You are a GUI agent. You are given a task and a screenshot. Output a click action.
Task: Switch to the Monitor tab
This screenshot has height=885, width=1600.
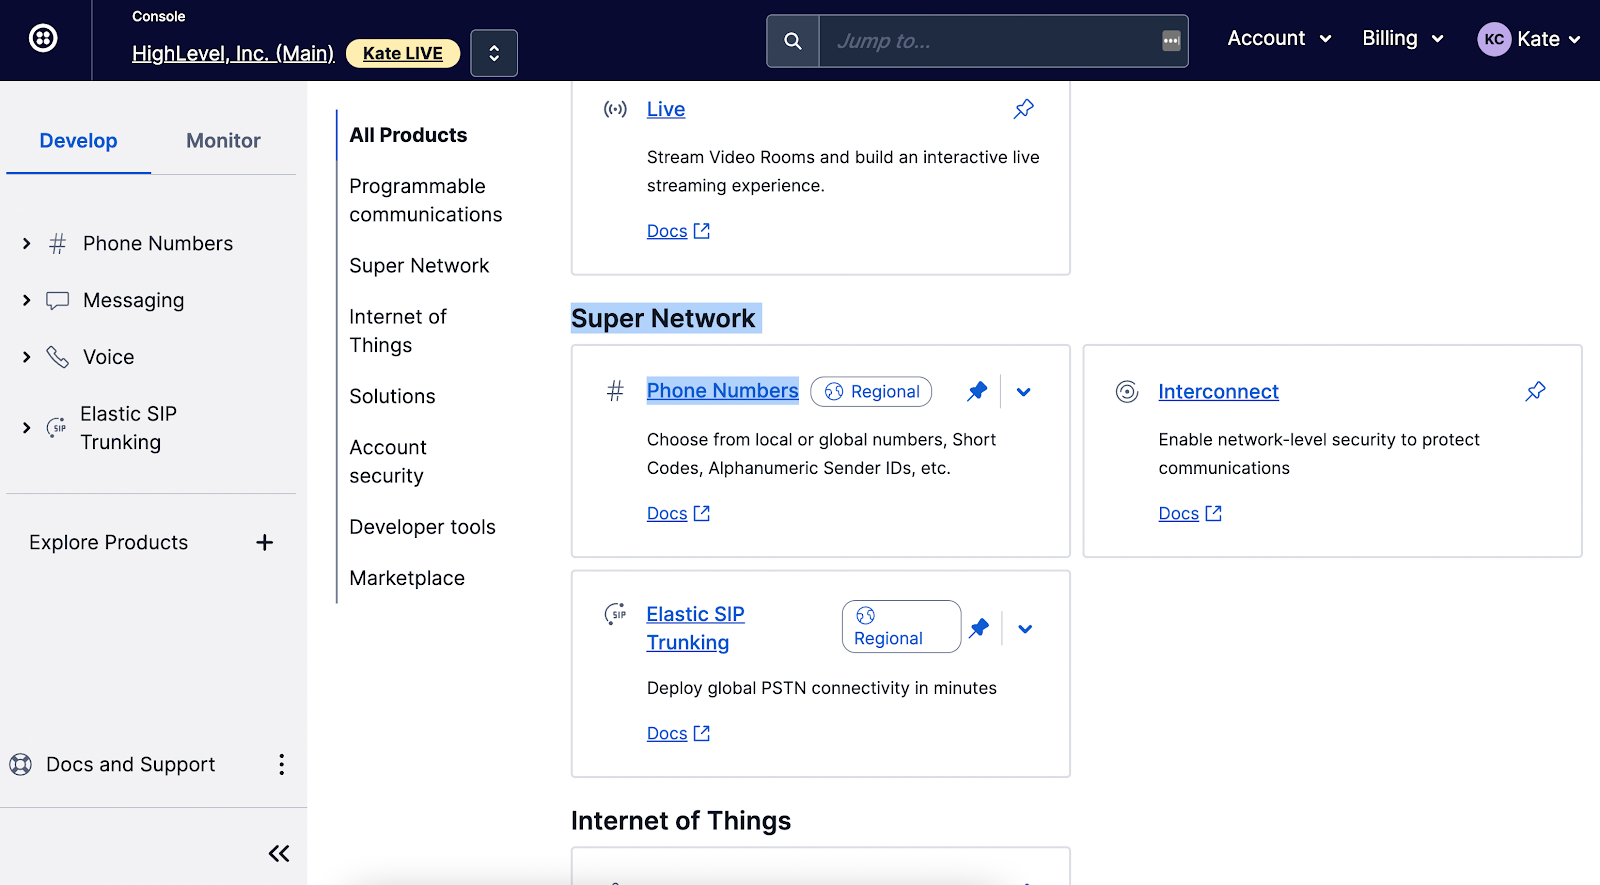(223, 141)
